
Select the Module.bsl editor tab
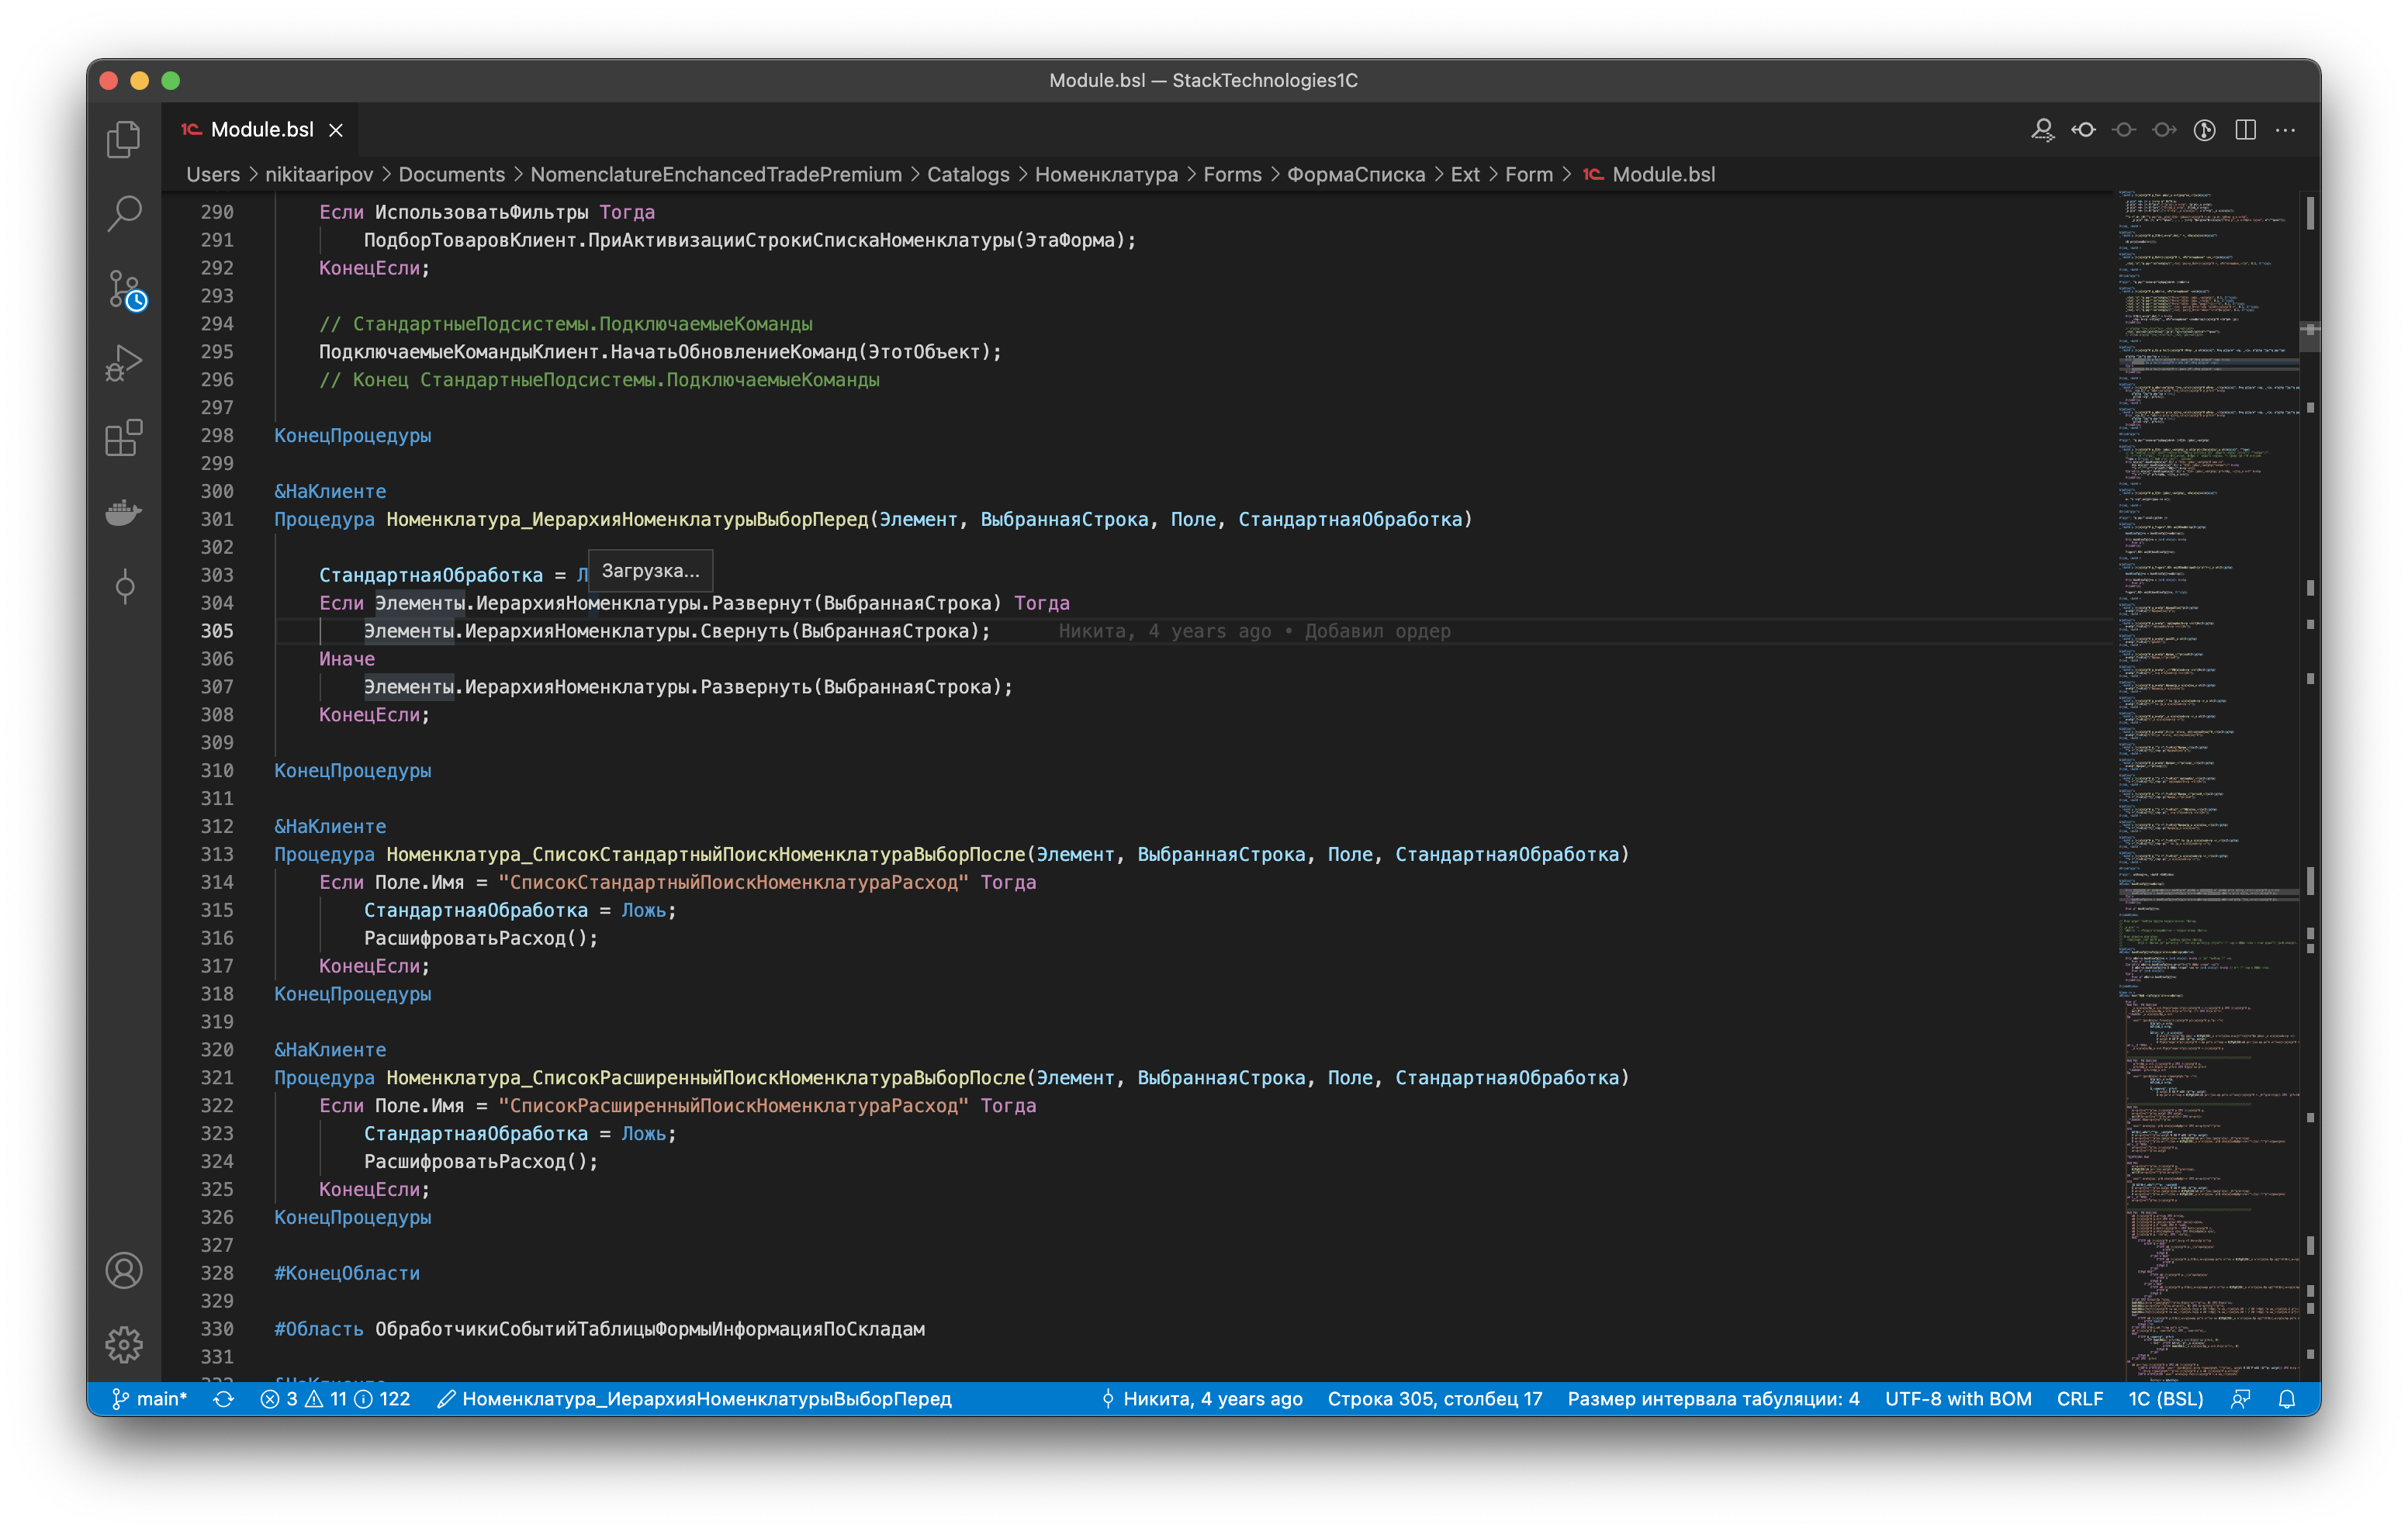pos(262,130)
